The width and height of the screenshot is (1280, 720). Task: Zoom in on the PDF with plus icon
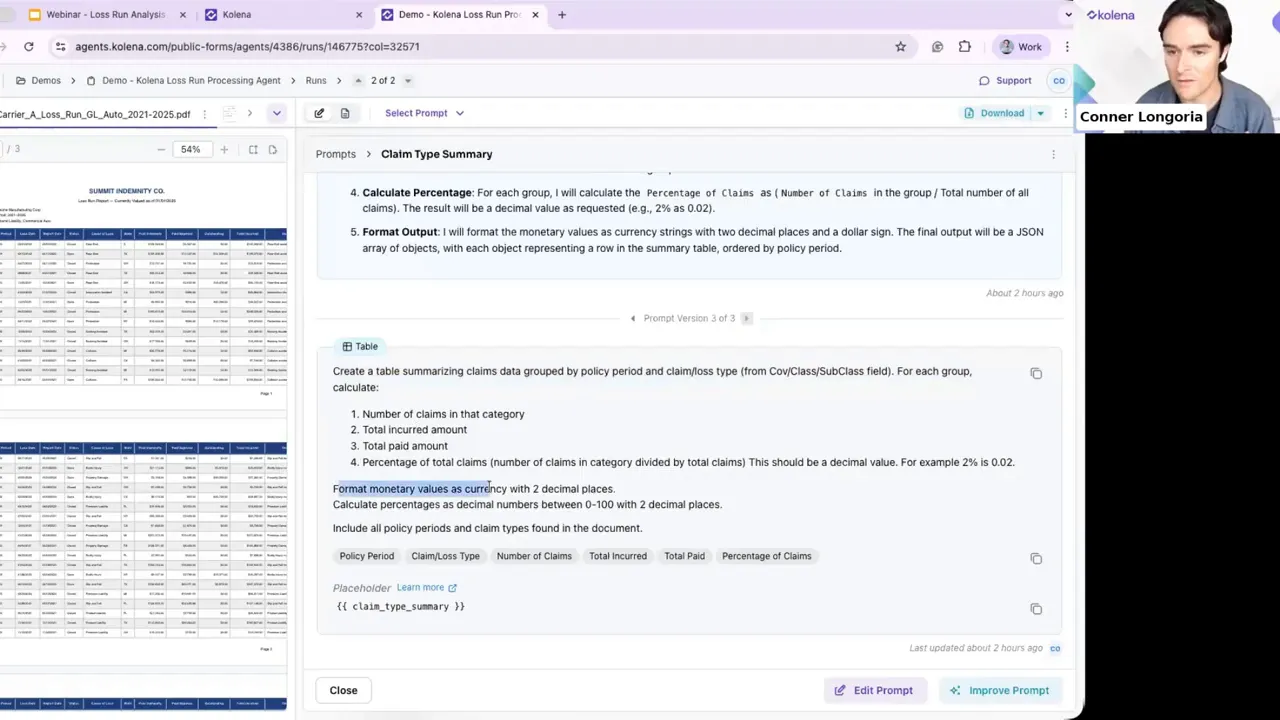[x=224, y=150]
